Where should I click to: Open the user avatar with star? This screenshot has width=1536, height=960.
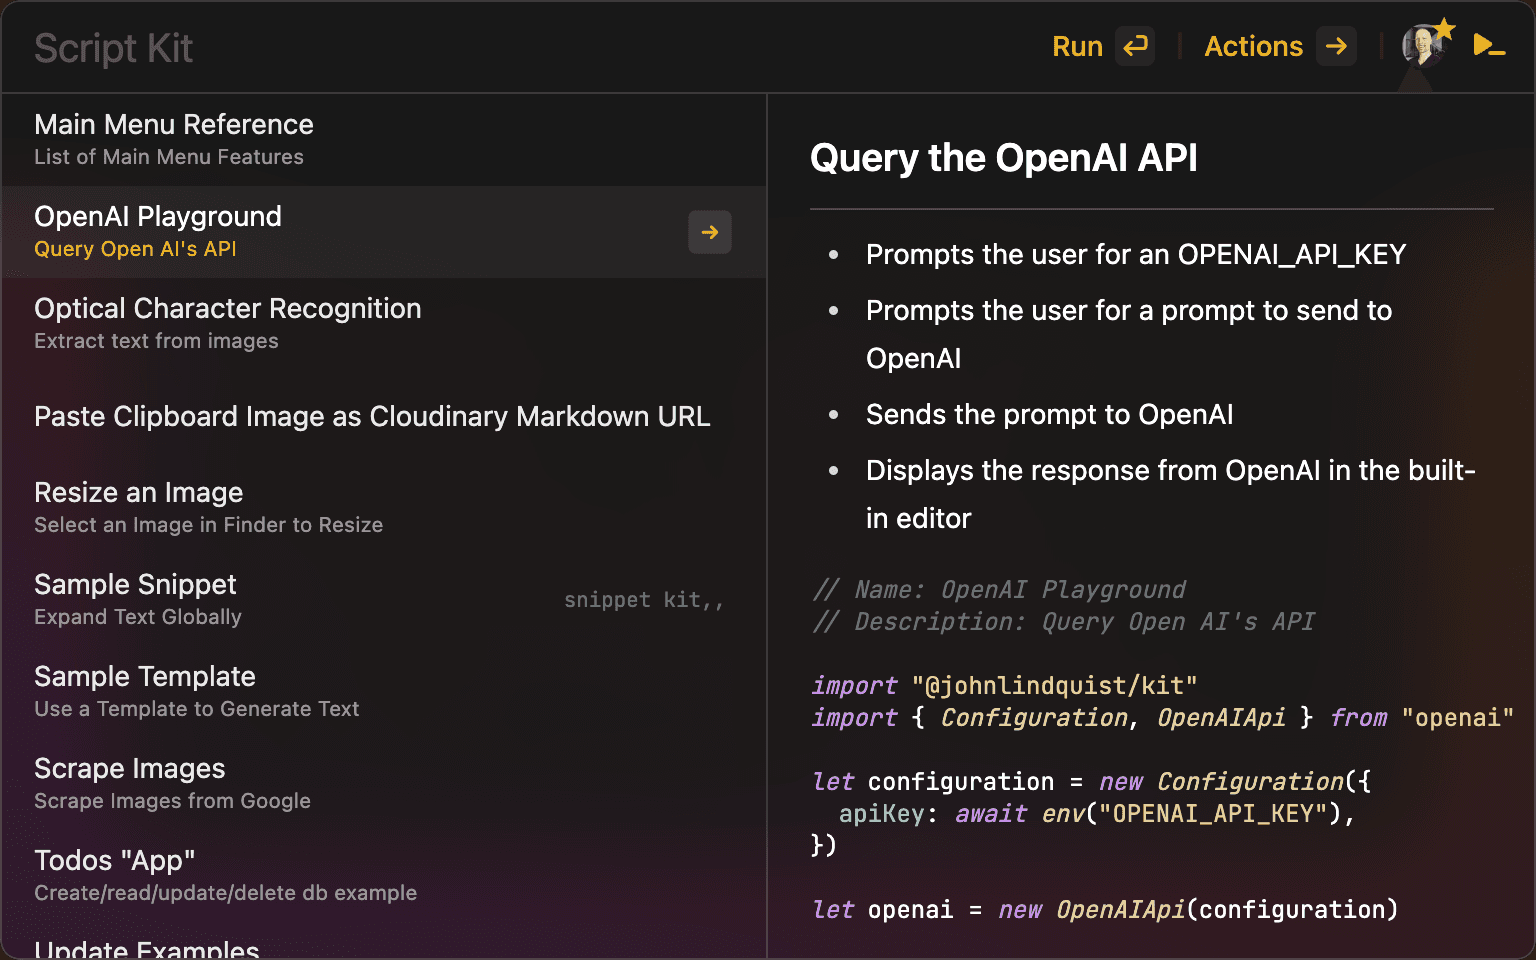[1424, 46]
